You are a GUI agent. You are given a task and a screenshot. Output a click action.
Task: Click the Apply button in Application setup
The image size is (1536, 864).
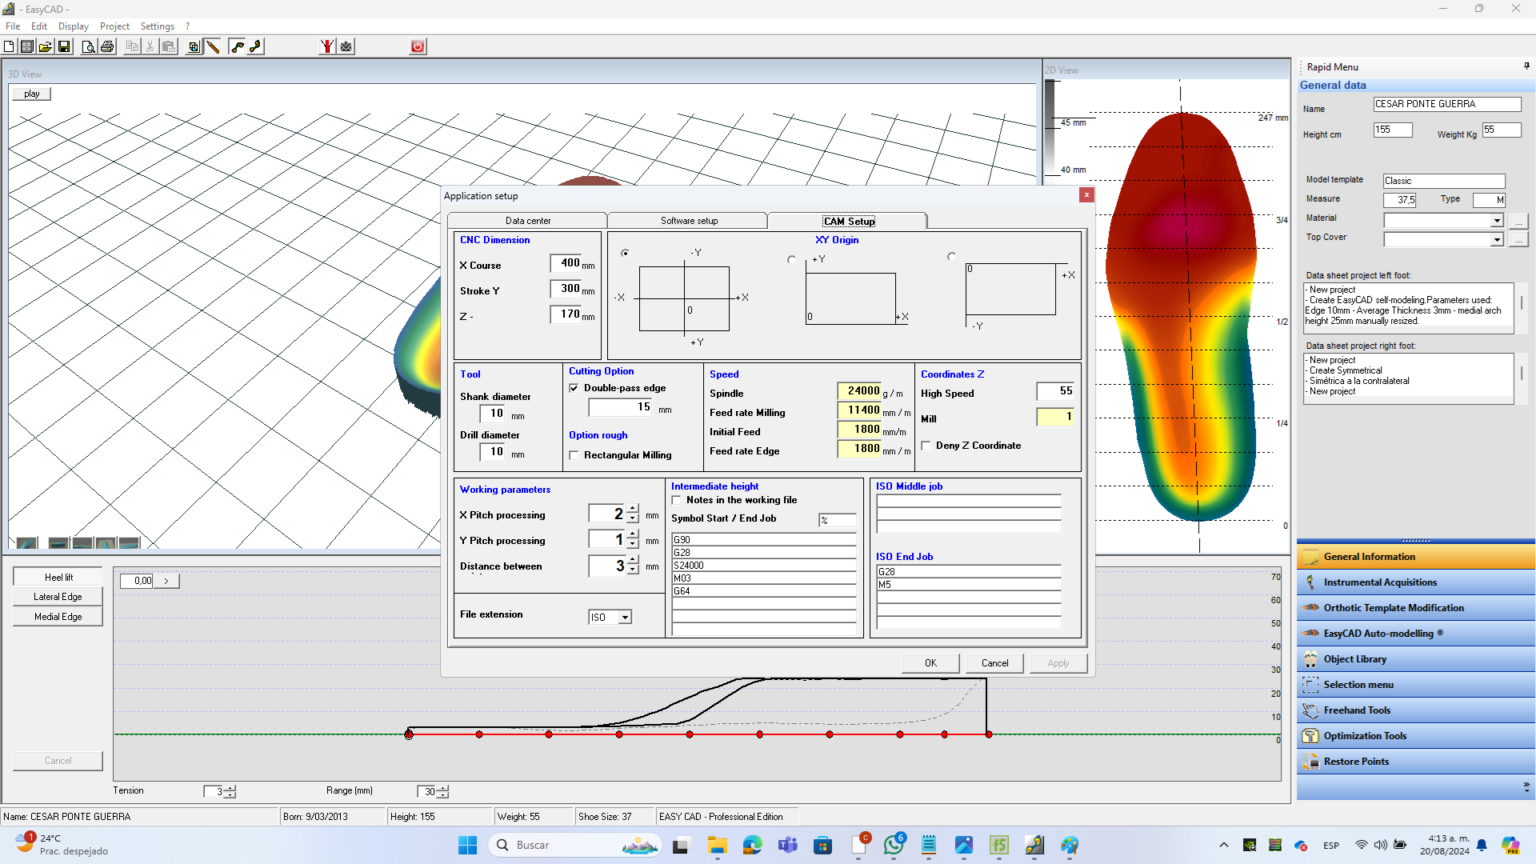pyautogui.click(x=1058, y=662)
